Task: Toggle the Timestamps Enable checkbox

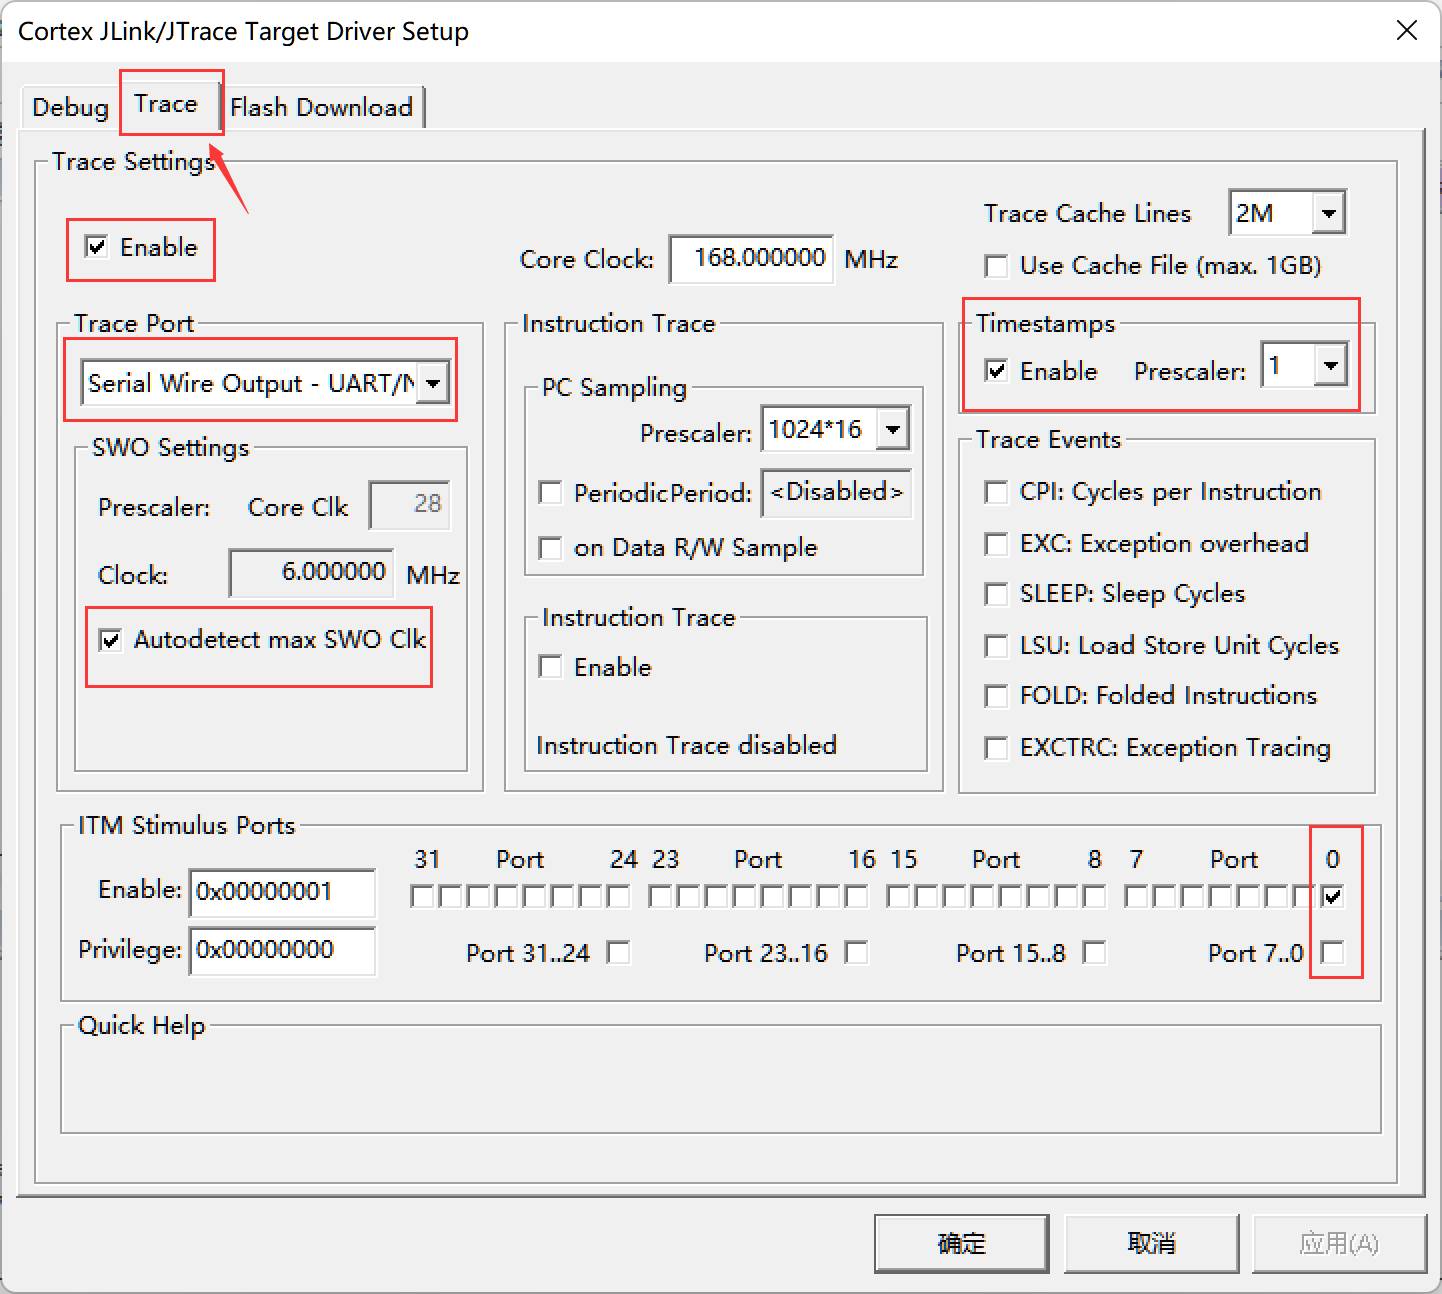Action: (996, 371)
